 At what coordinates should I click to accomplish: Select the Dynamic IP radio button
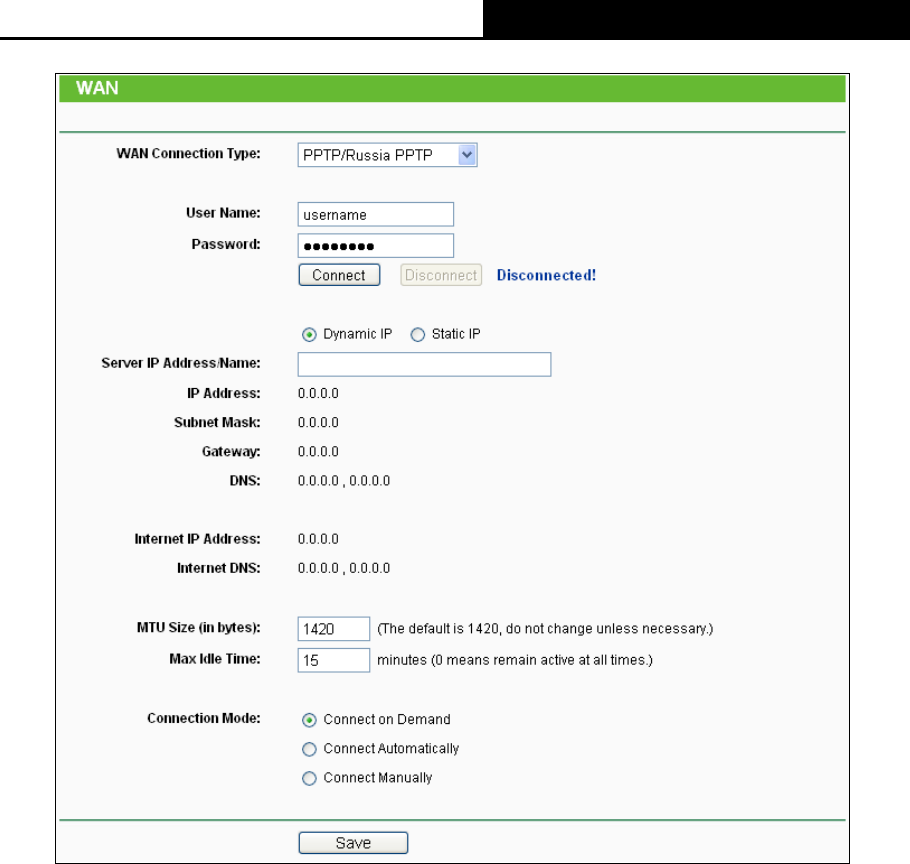[x=309, y=335]
